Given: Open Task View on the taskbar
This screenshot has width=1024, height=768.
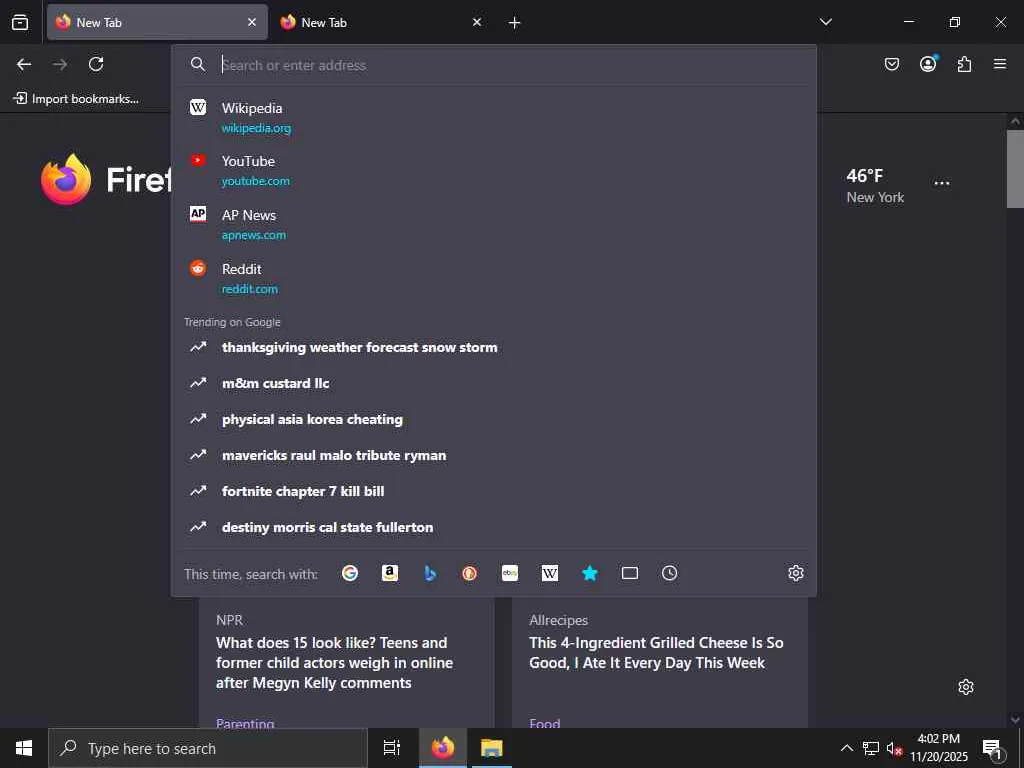Looking at the screenshot, I should 392,748.
